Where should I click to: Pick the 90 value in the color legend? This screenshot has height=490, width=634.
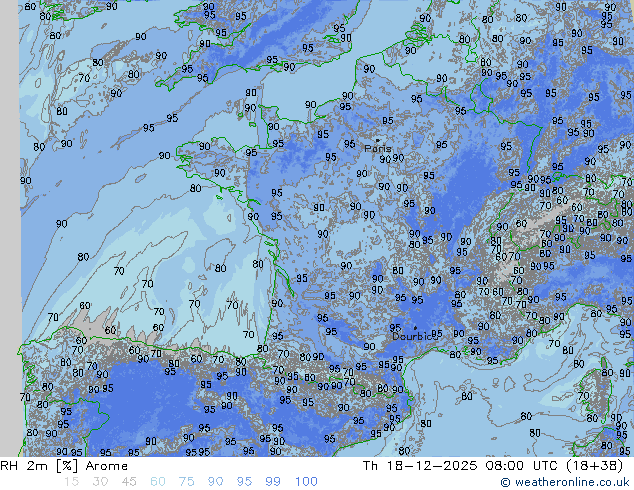tap(215, 482)
